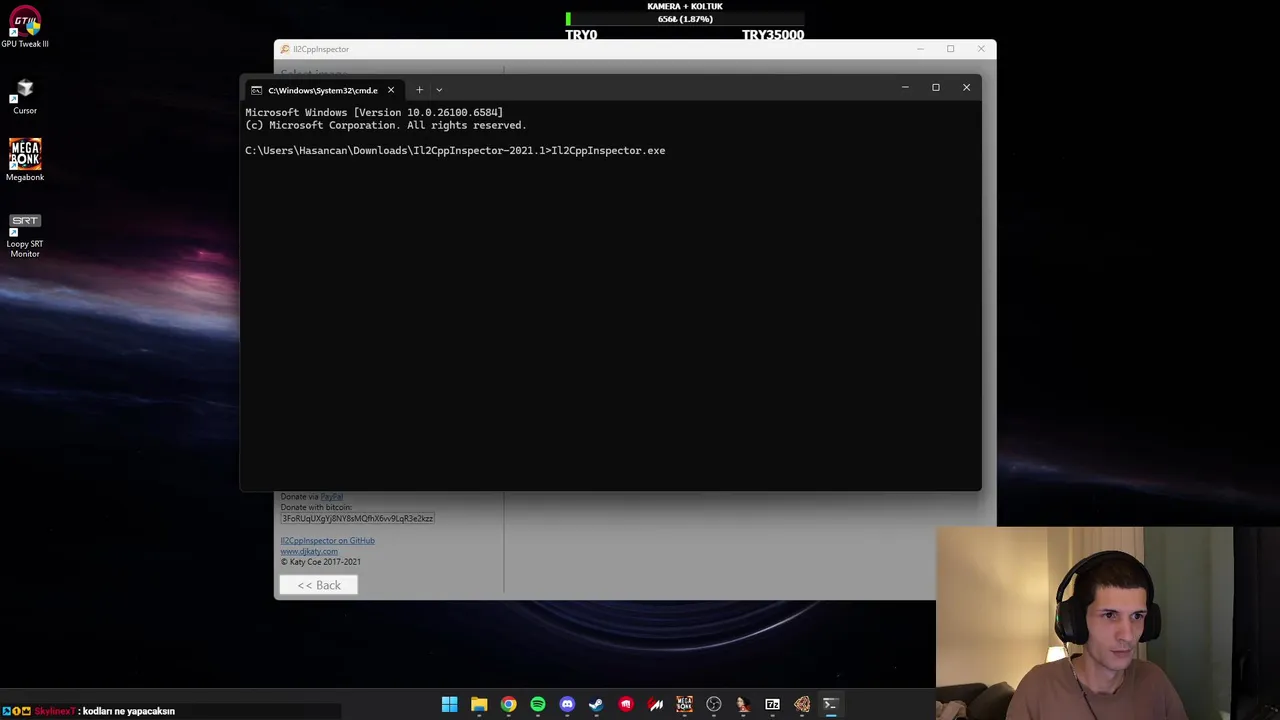Launch the Megabonk desktop shortcut
This screenshot has width=1280, height=720.
[x=25, y=160]
